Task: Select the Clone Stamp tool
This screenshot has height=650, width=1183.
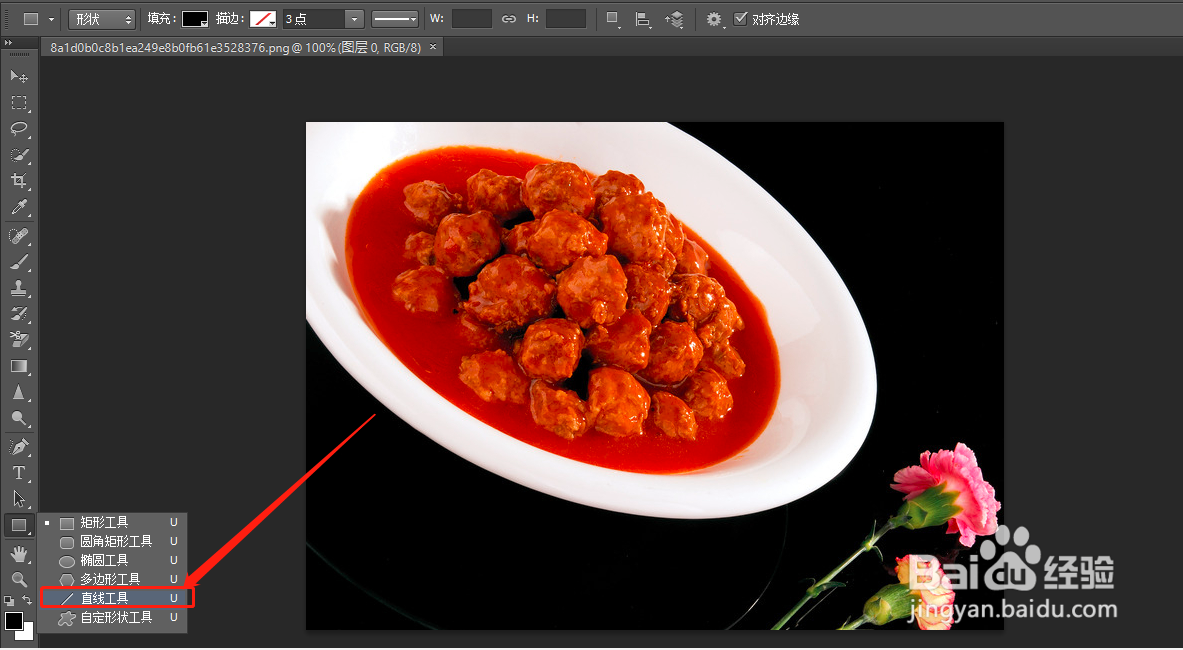Action: (19, 288)
